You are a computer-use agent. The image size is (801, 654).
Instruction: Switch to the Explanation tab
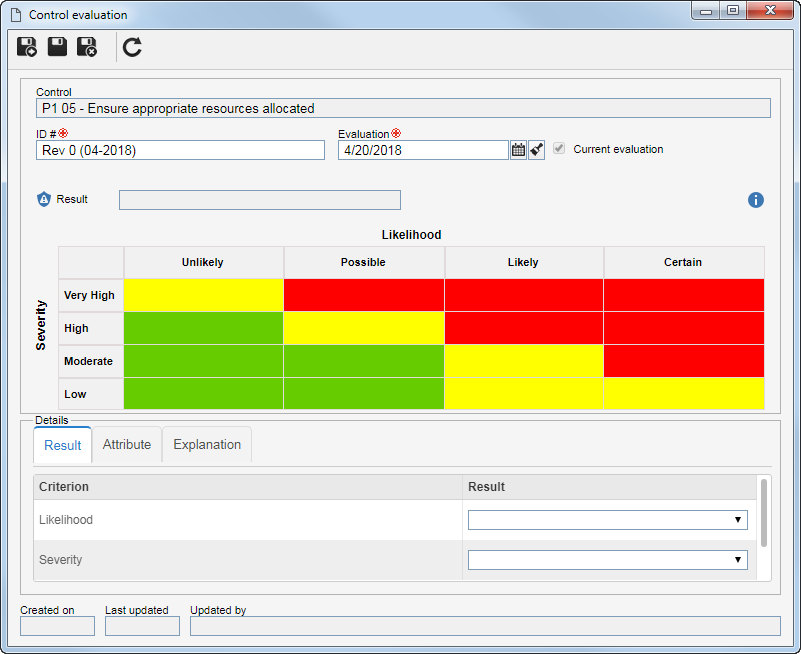tap(207, 445)
